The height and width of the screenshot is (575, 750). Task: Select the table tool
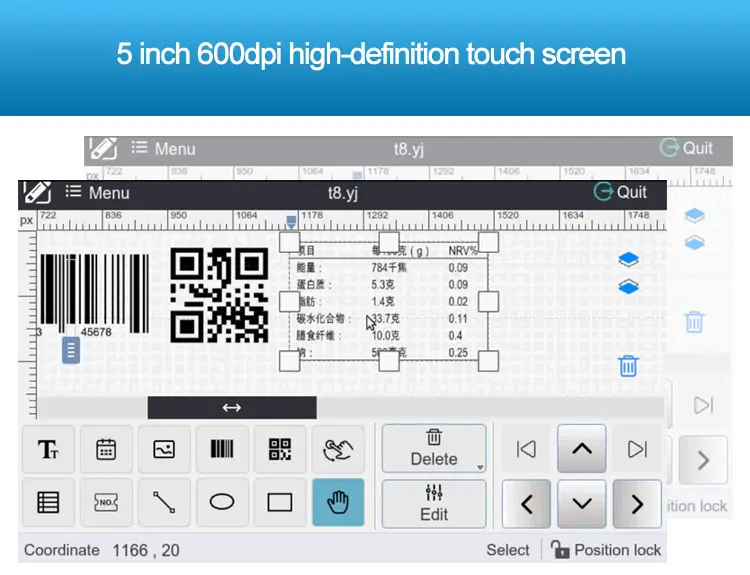[48, 503]
